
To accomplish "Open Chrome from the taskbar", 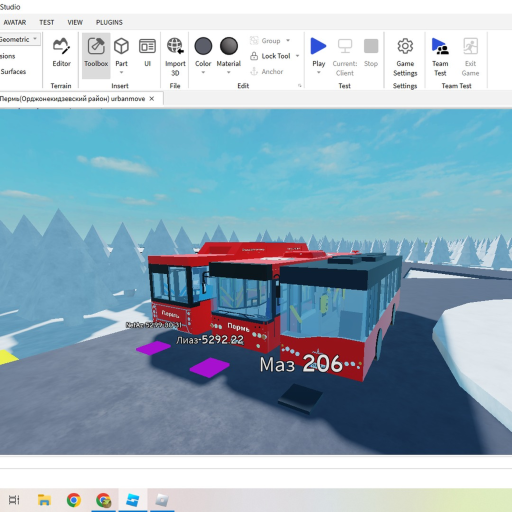I will [x=74, y=500].
